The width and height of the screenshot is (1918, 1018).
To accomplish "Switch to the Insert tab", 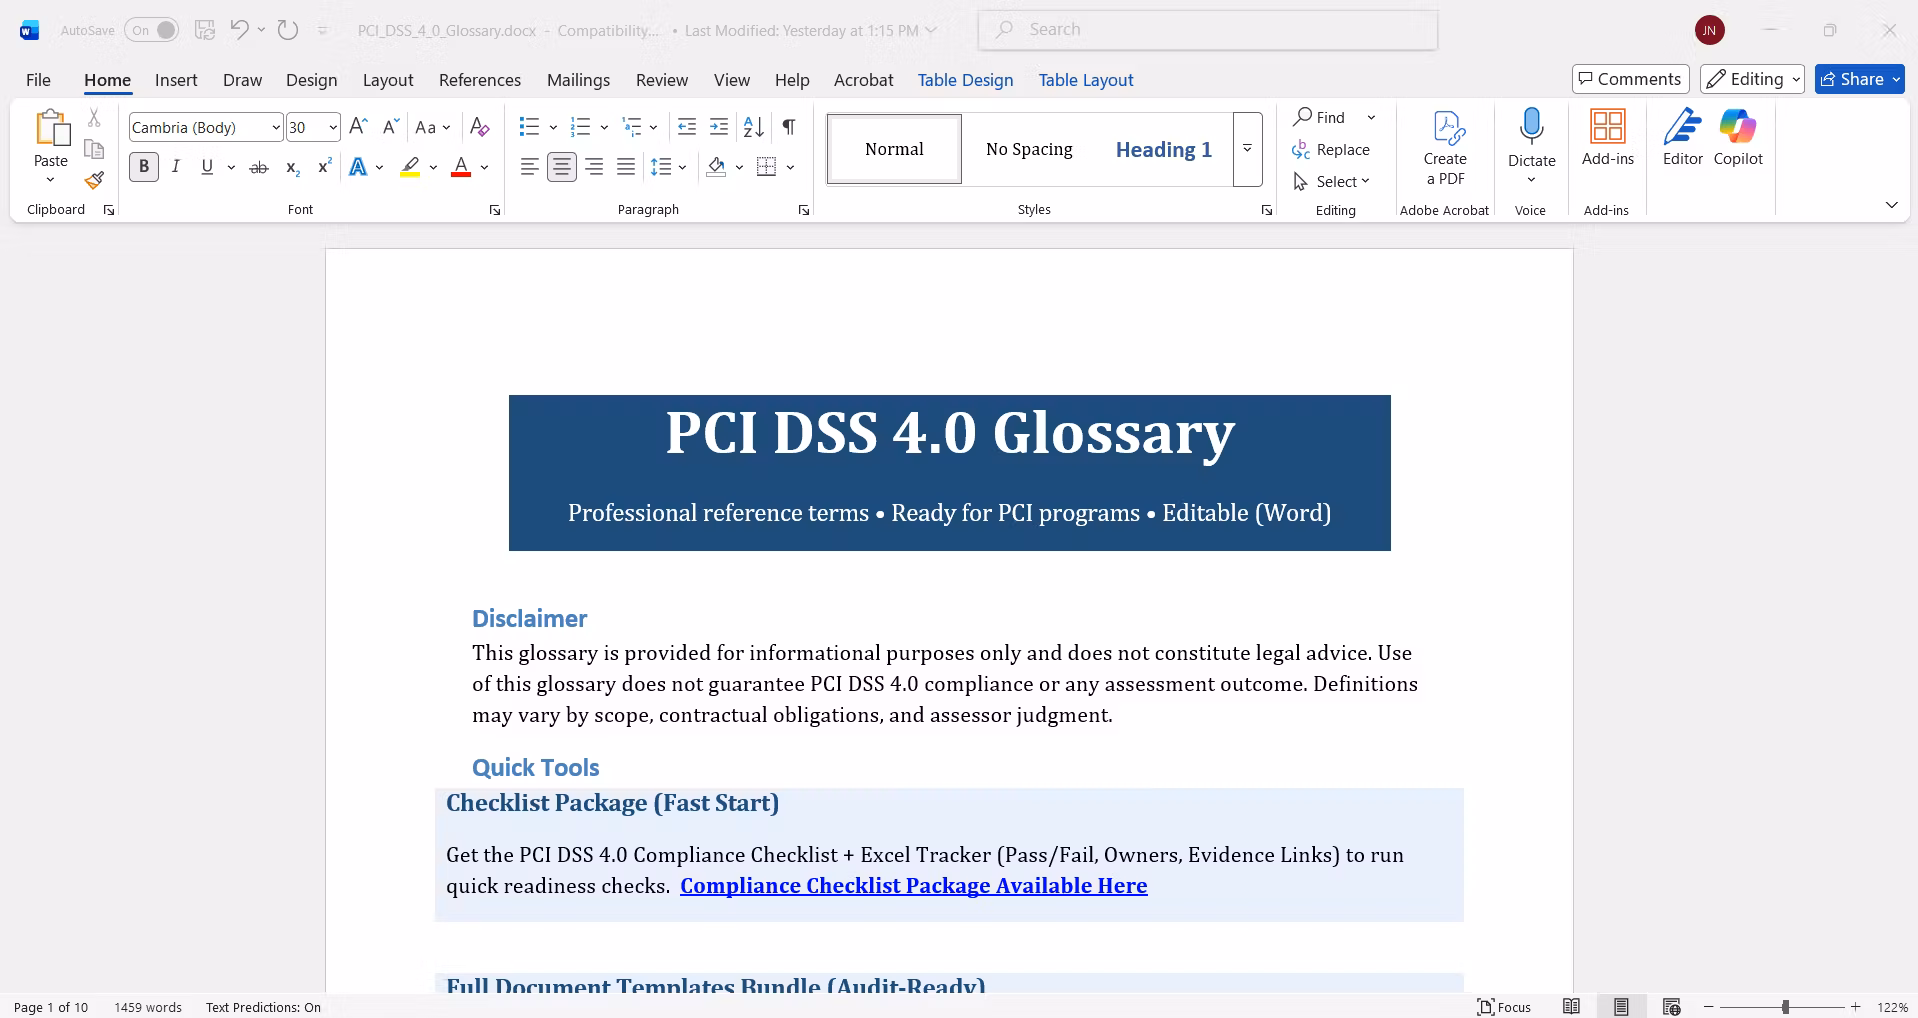I will tap(176, 80).
